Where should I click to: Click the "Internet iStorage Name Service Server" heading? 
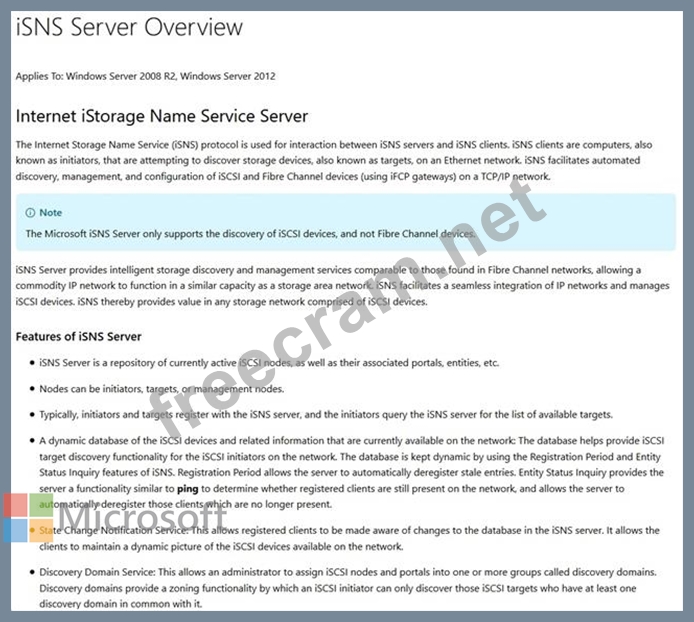tap(162, 116)
